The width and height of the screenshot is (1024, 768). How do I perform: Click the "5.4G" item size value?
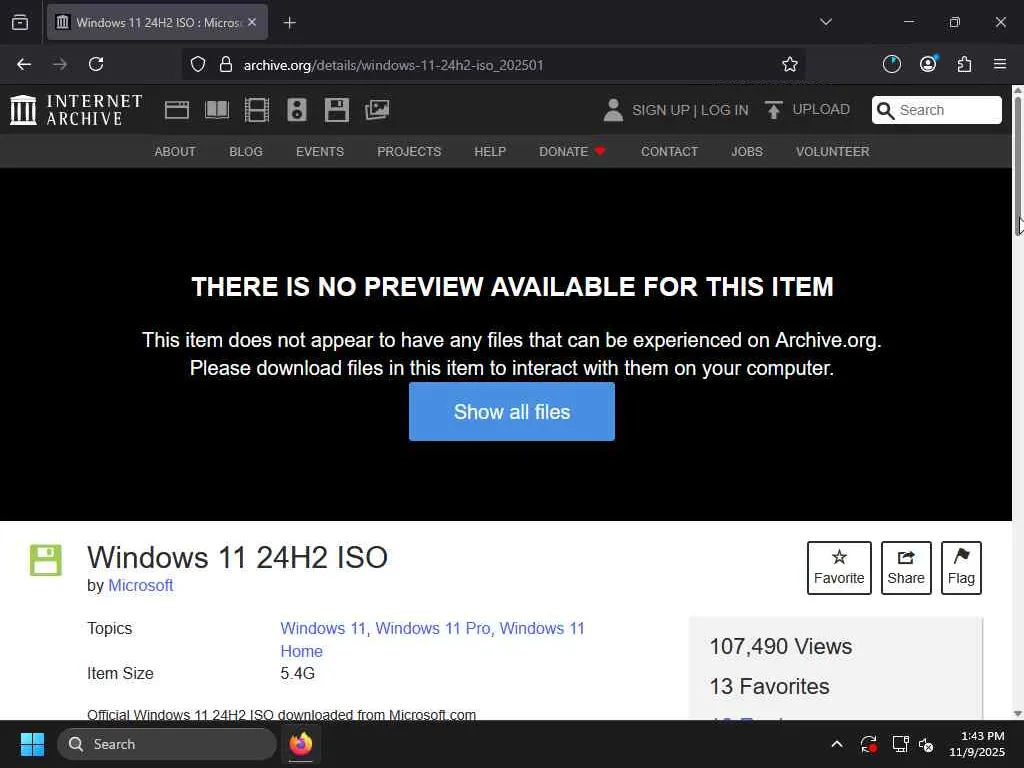click(x=297, y=673)
